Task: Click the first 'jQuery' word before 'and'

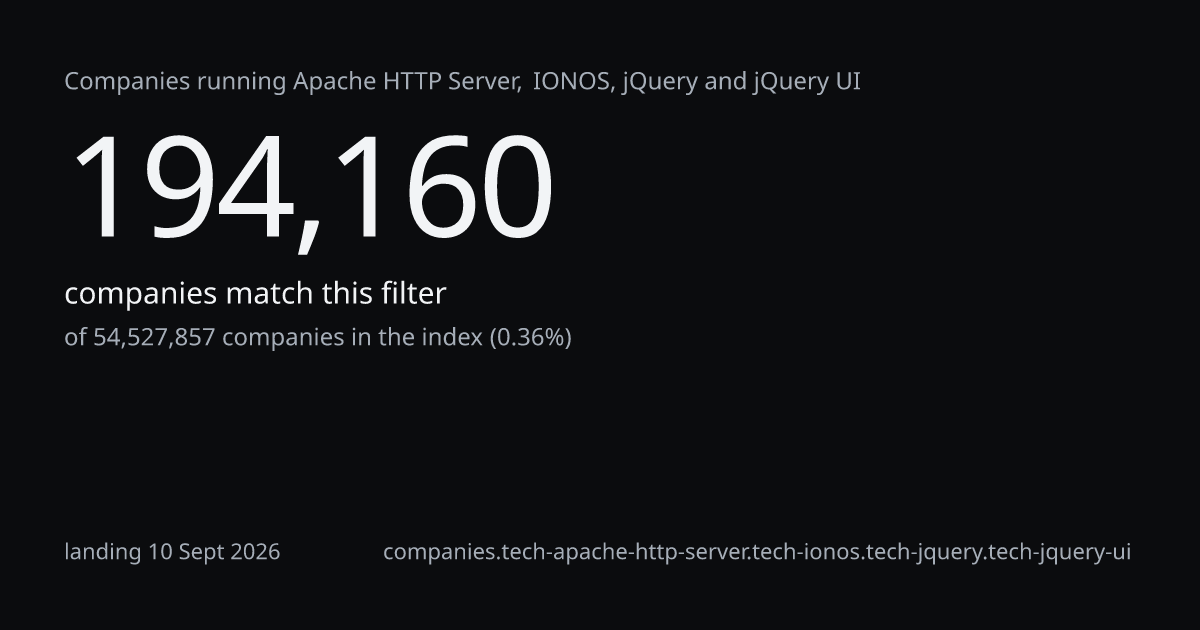Action: (x=660, y=83)
